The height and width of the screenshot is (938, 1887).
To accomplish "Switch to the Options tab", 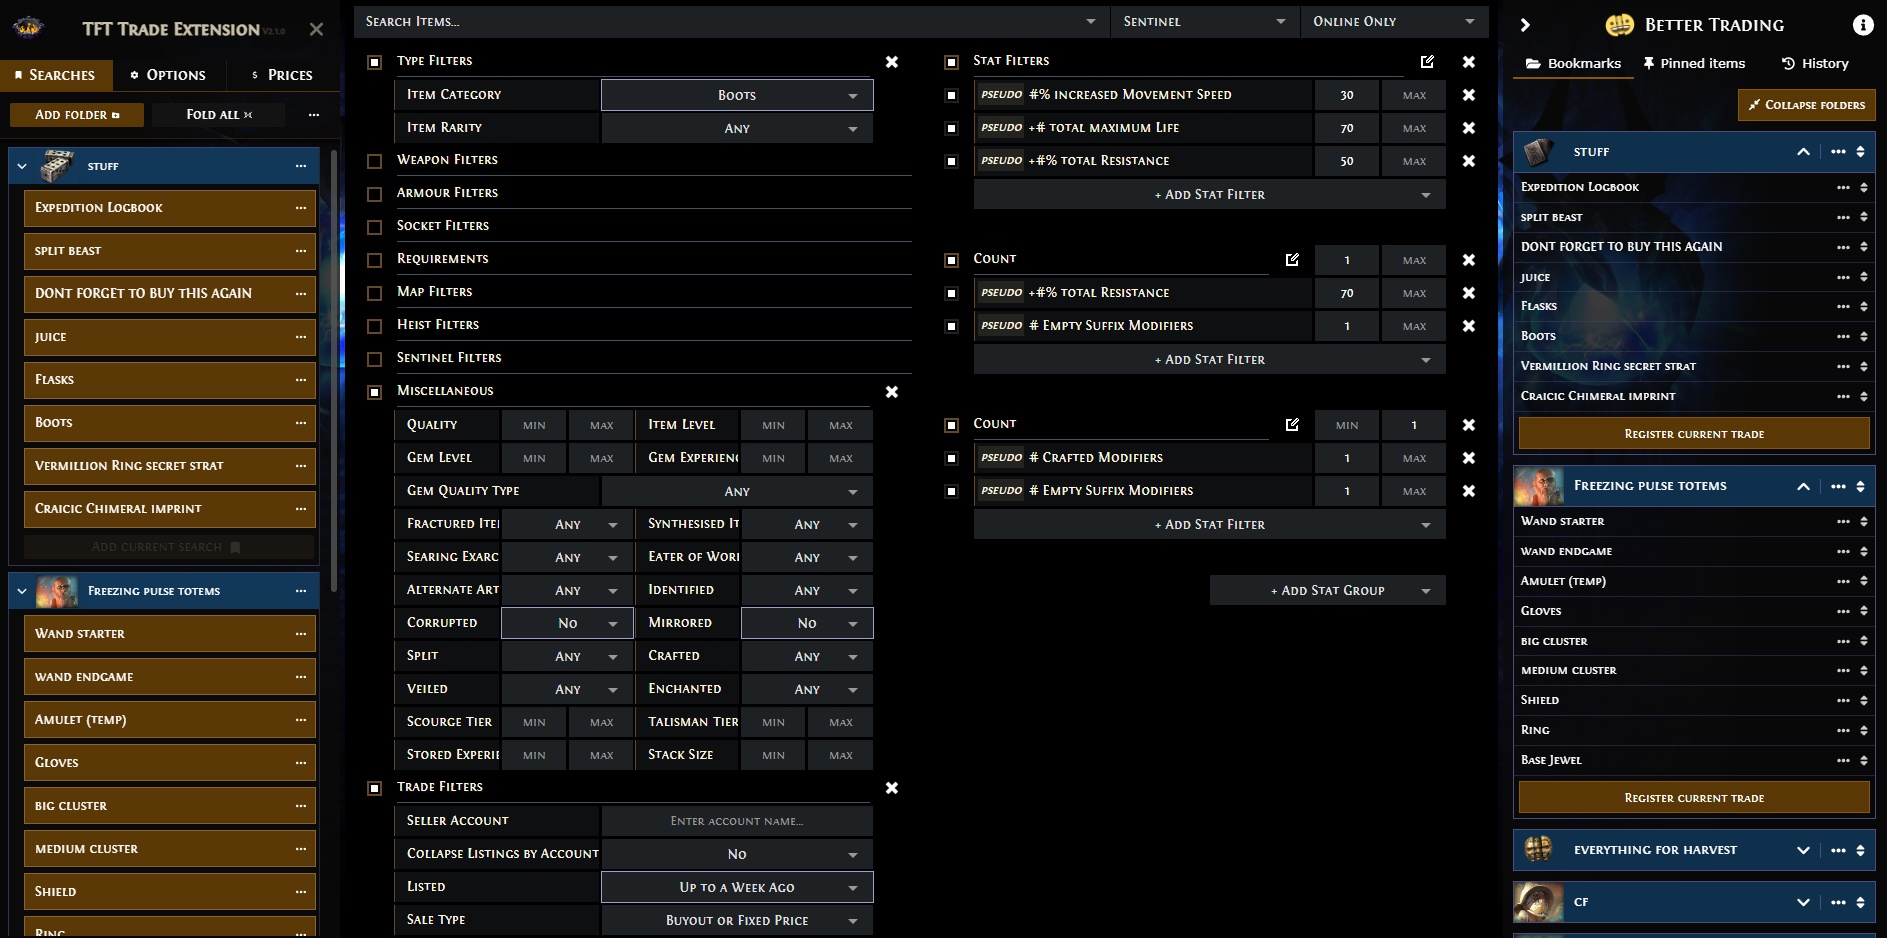I will (168, 75).
